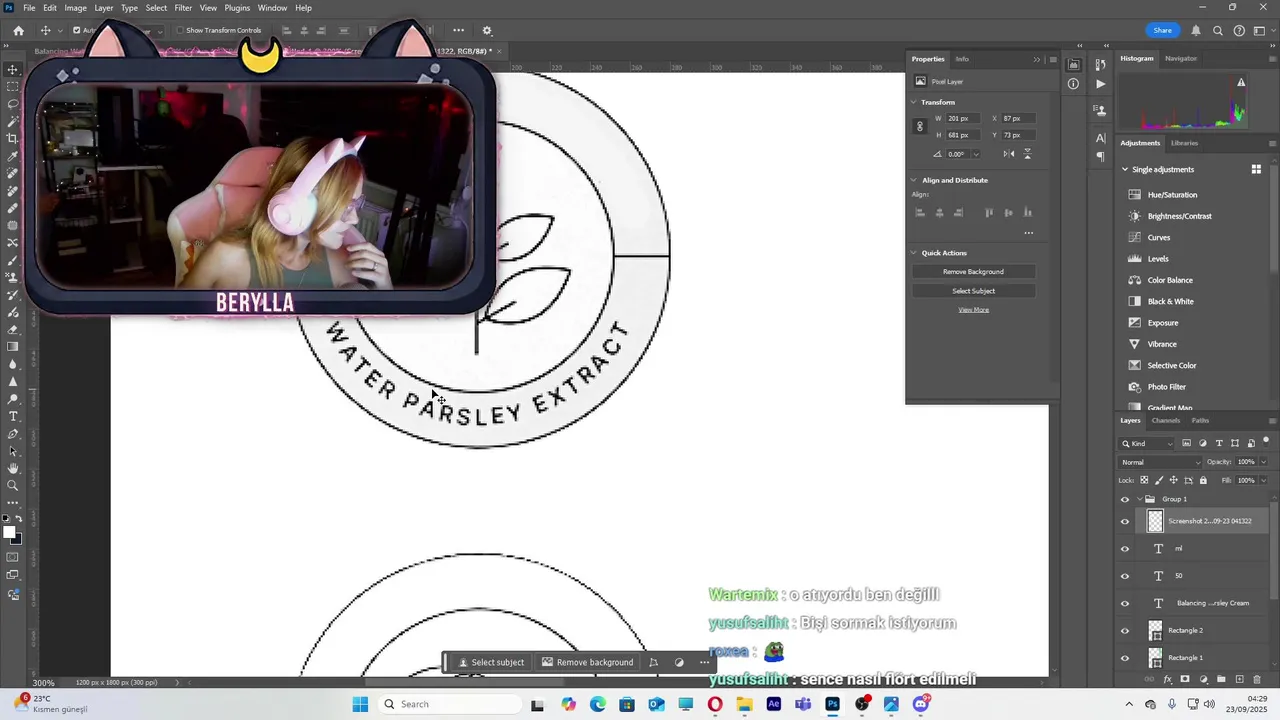Switch to the Channels tab
Image resolution: width=1280 pixels, height=720 pixels.
1166,421
